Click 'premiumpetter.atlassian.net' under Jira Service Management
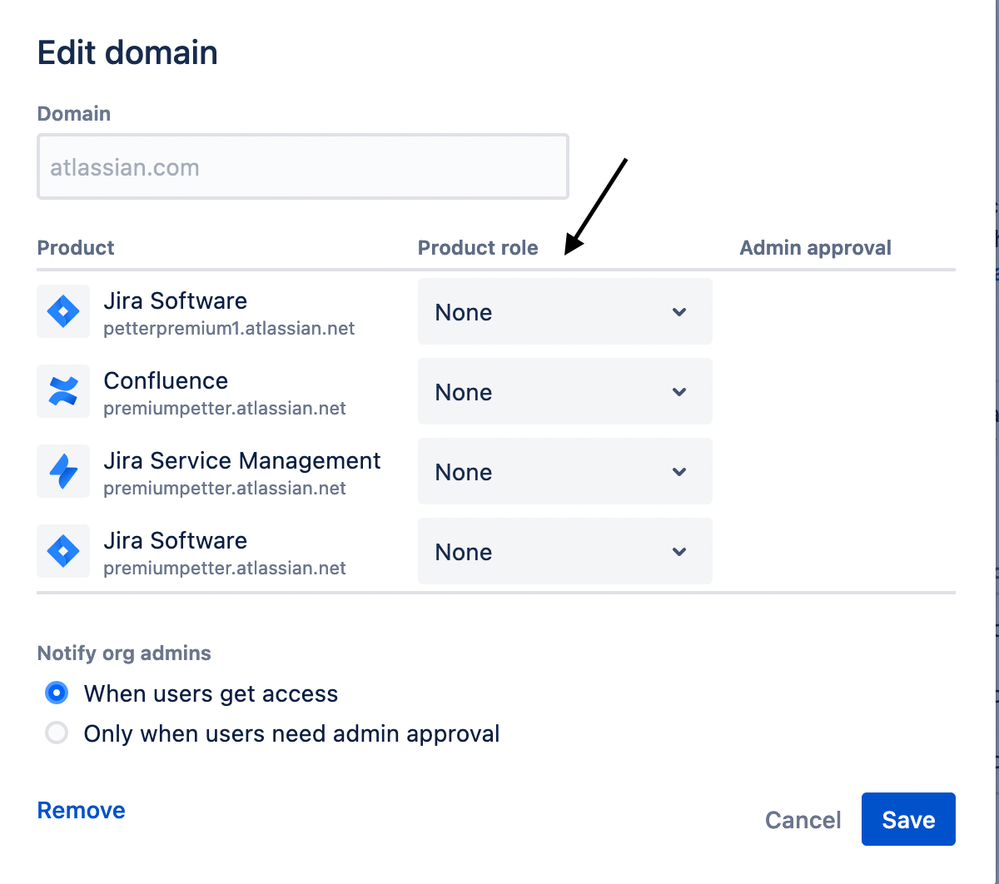The image size is (999, 884). 224,489
